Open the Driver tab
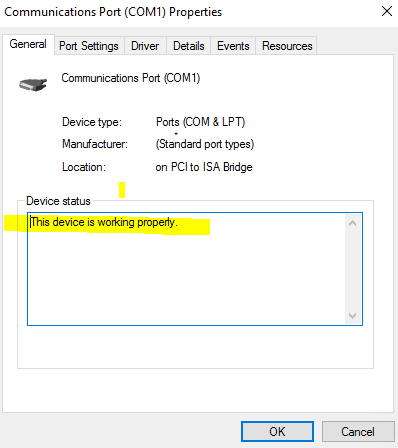398x448 pixels. (145, 46)
